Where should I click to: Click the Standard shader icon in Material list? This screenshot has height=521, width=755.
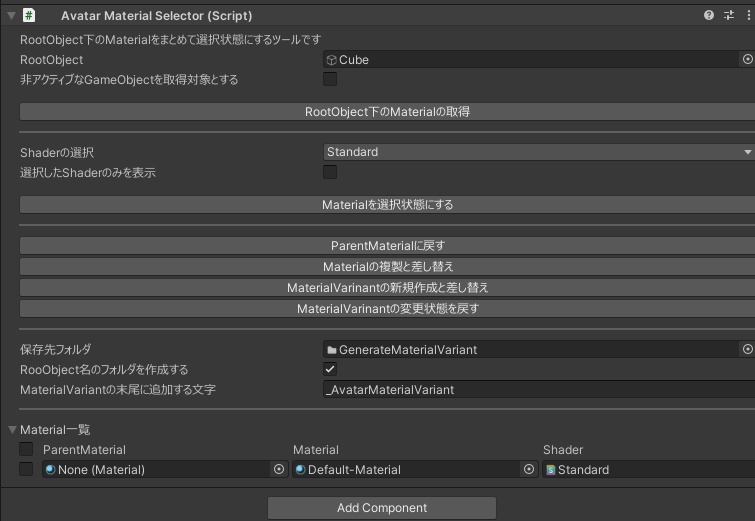[x=550, y=469]
